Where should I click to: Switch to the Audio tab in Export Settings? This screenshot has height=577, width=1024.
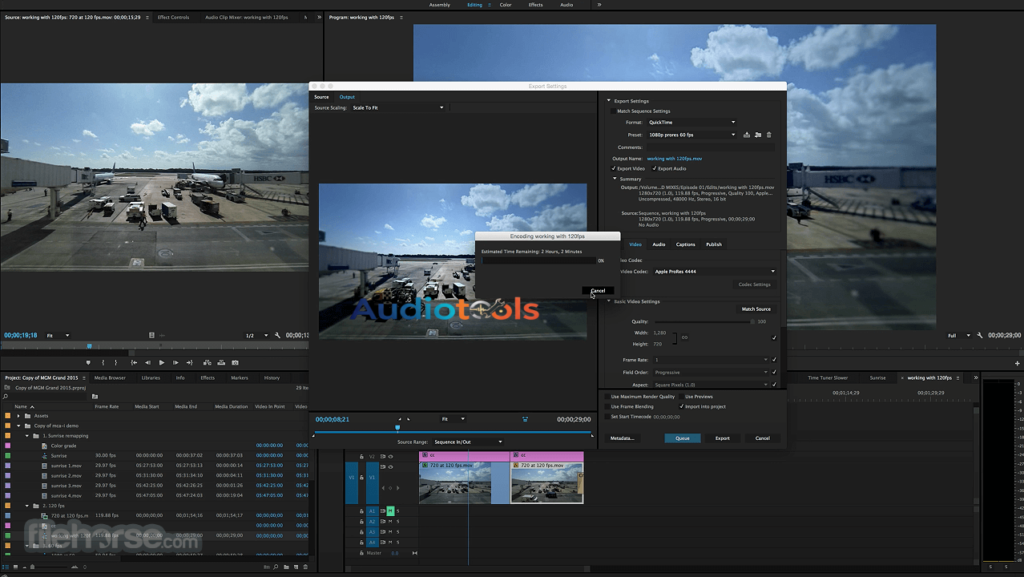(658, 244)
